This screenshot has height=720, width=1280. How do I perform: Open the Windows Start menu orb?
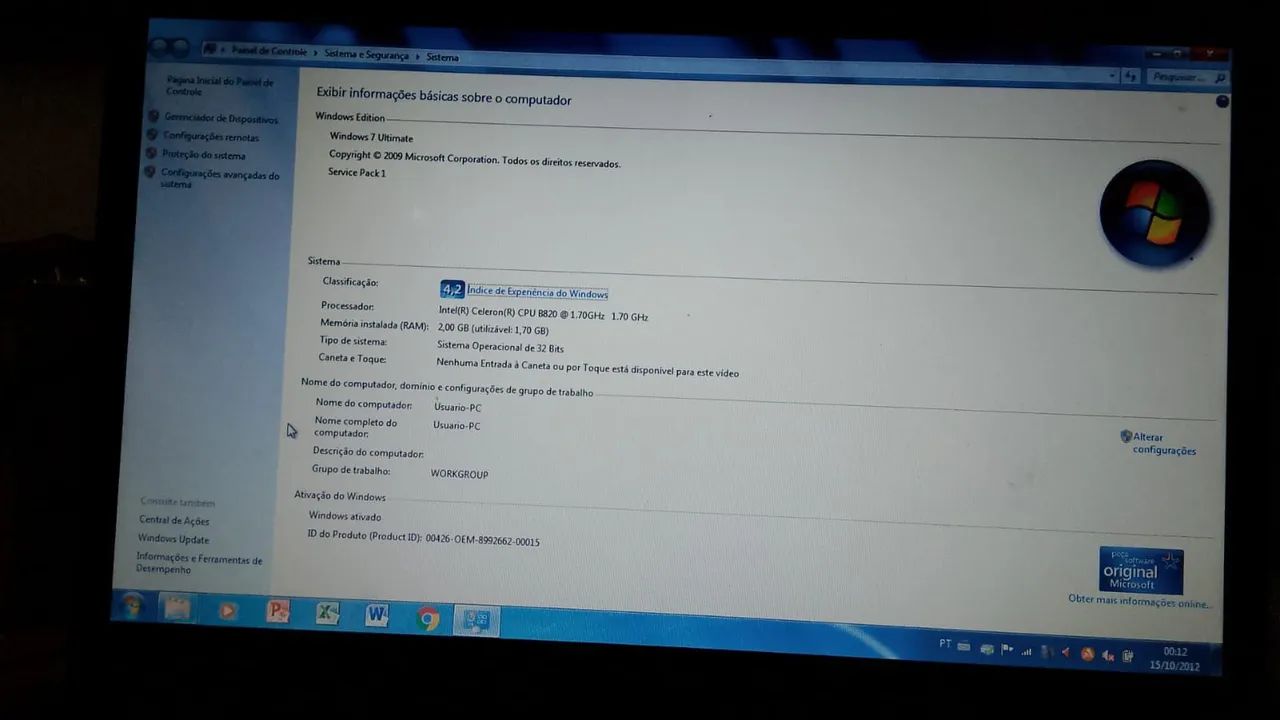[x=133, y=605]
